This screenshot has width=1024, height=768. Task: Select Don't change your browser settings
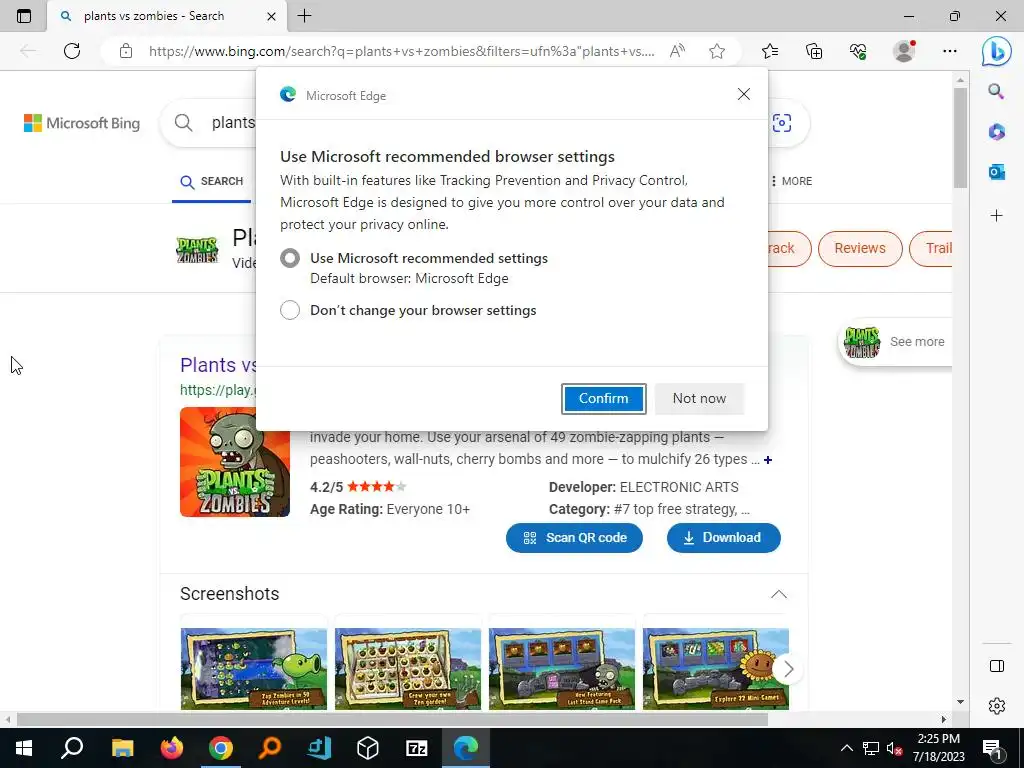click(x=290, y=310)
